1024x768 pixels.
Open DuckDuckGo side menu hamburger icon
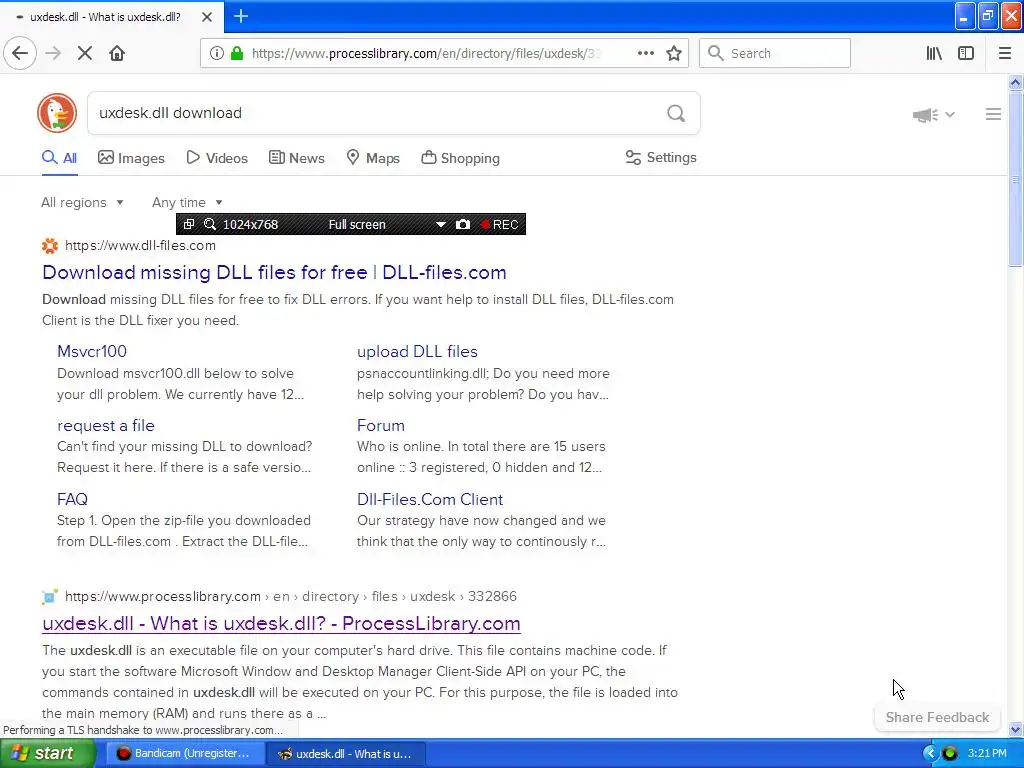pyautogui.click(x=993, y=114)
